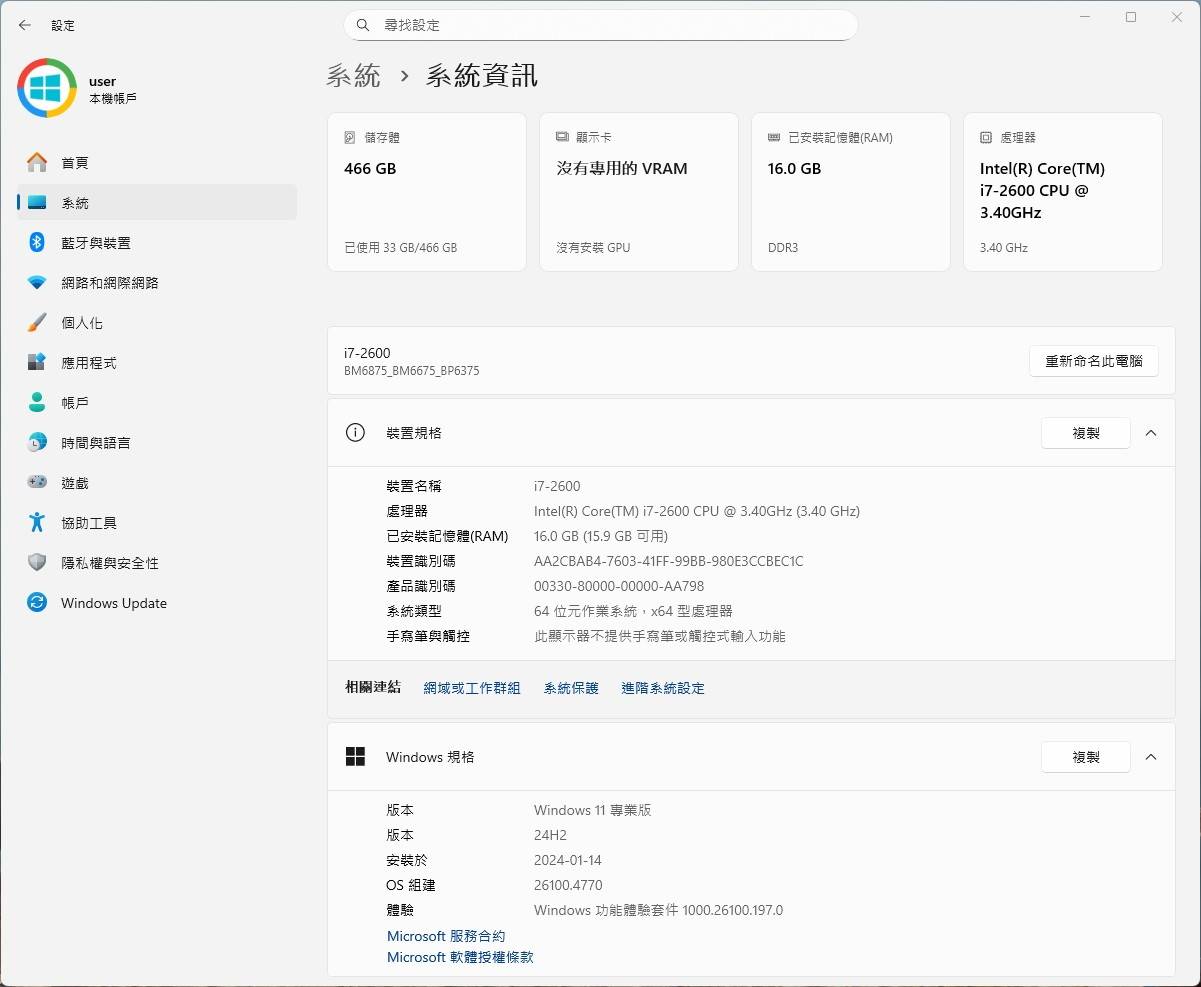Open 帳戶 in the sidebar
Screen dimensions: 1201x987
(x=157, y=402)
